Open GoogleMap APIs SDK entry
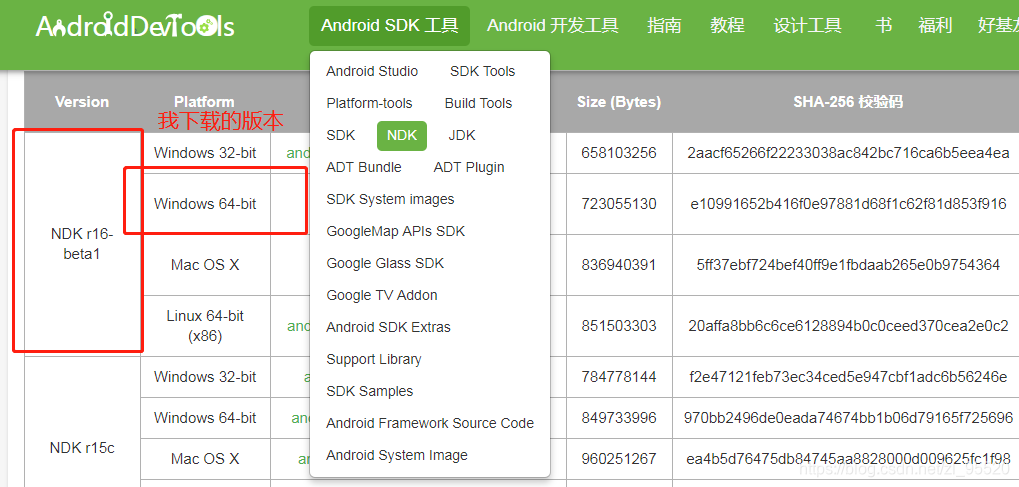The height and width of the screenshot is (487, 1019). pos(395,231)
